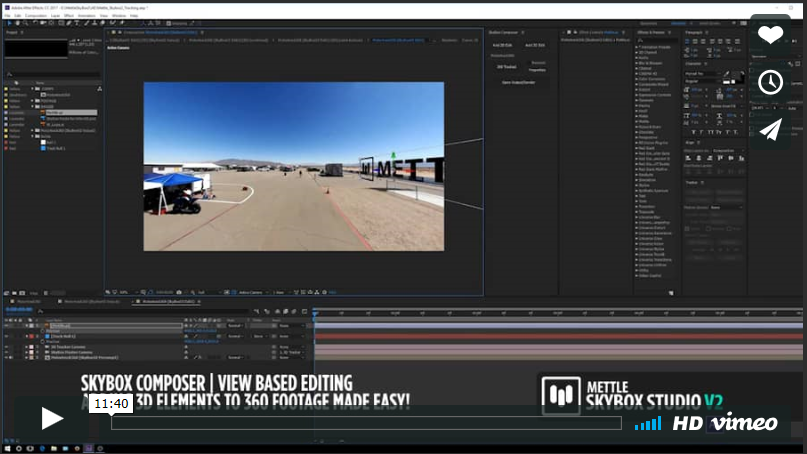The height and width of the screenshot is (454, 807).
Task: Select the Hand tool
Action: (17, 23)
